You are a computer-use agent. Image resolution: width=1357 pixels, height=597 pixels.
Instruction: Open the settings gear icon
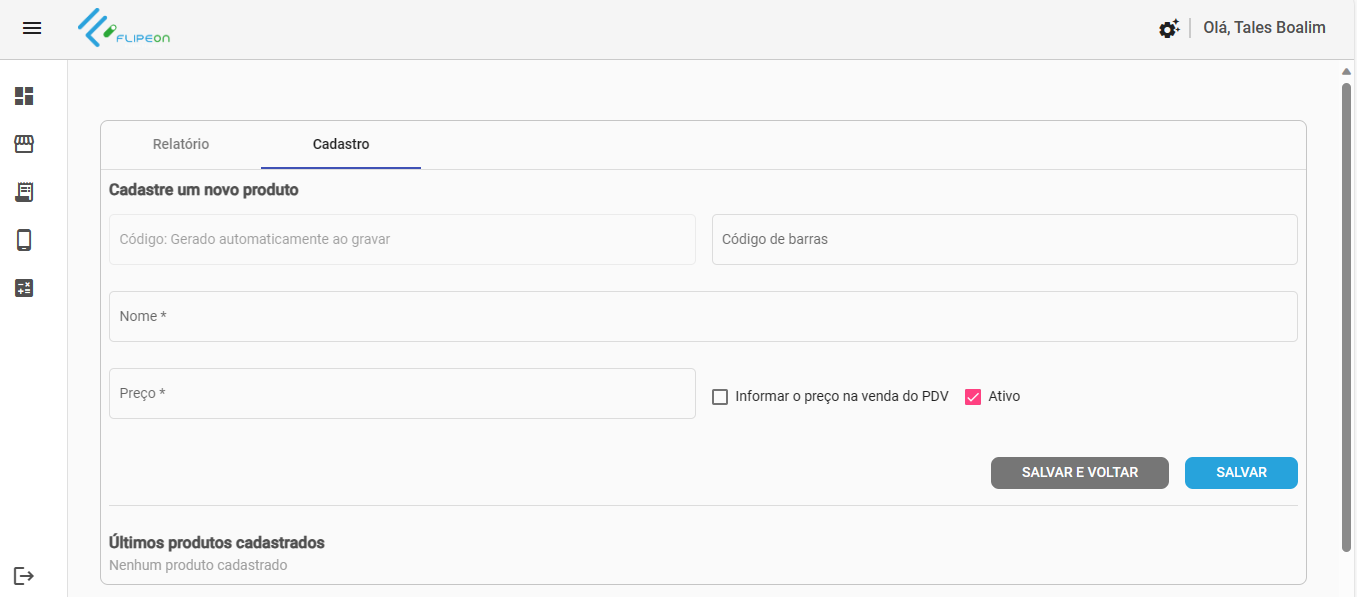click(x=1168, y=29)
